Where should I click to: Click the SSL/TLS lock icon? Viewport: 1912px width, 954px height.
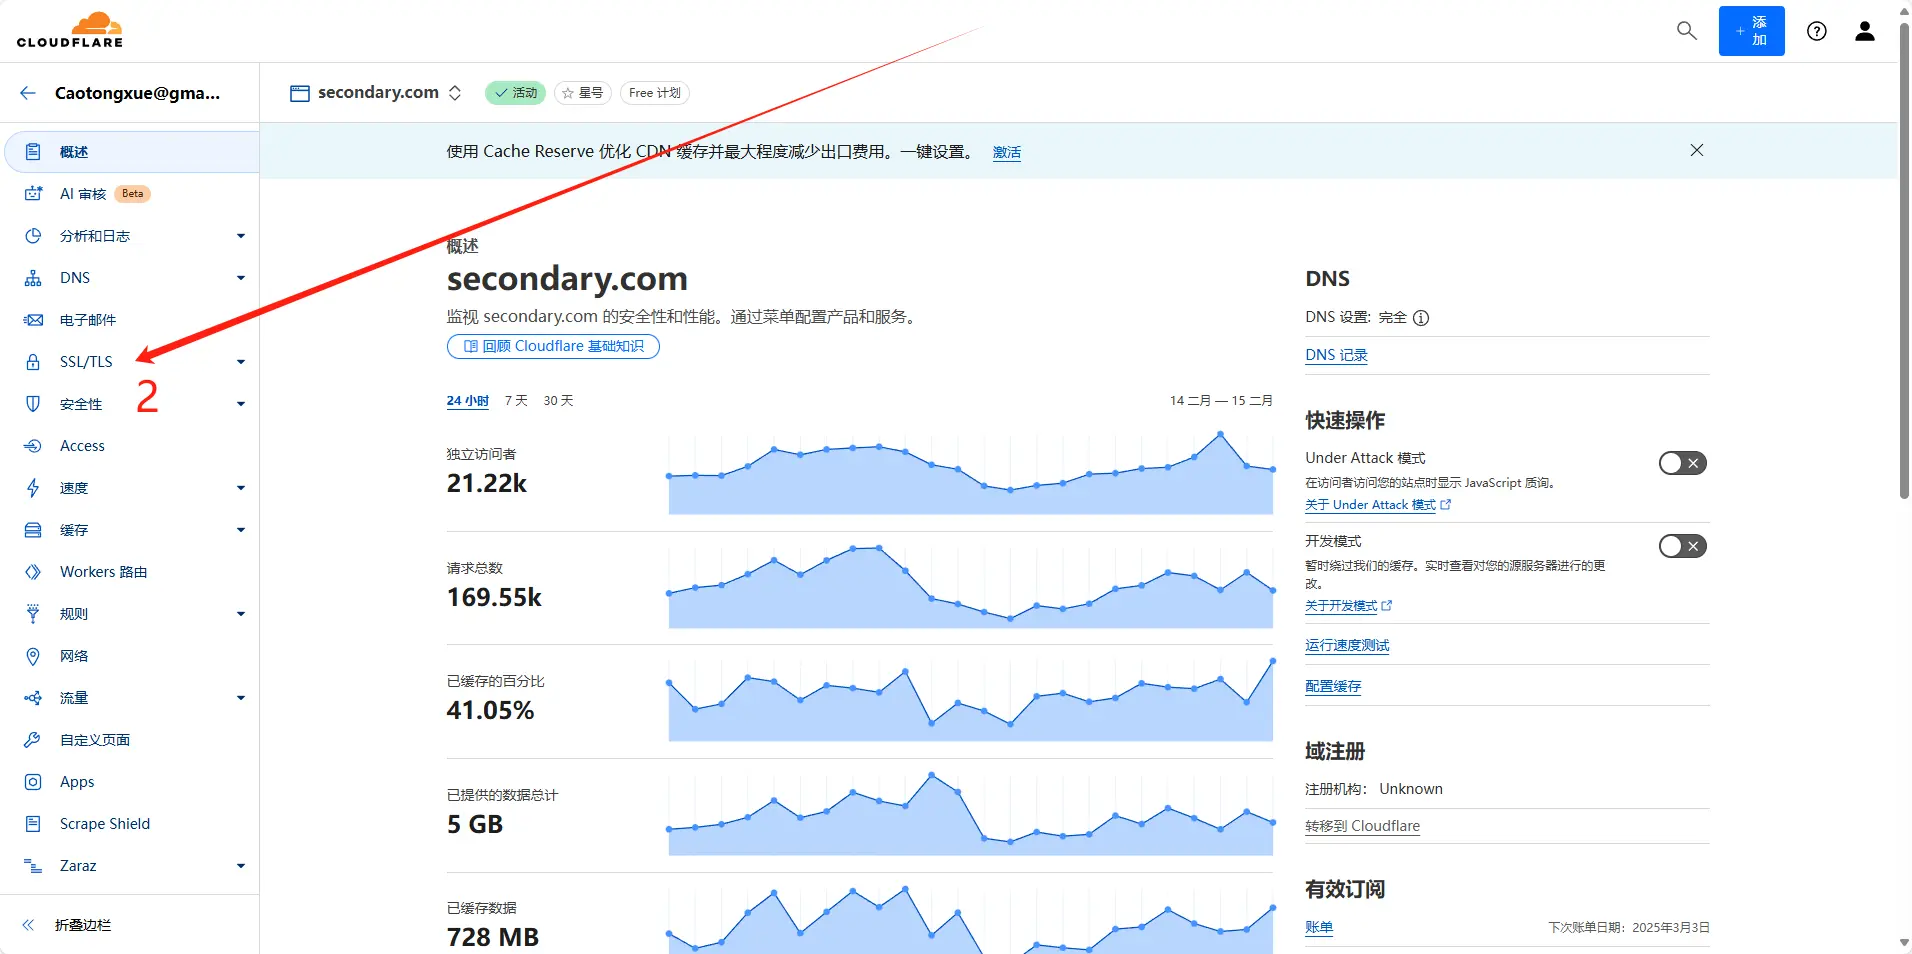click(33, 362)
